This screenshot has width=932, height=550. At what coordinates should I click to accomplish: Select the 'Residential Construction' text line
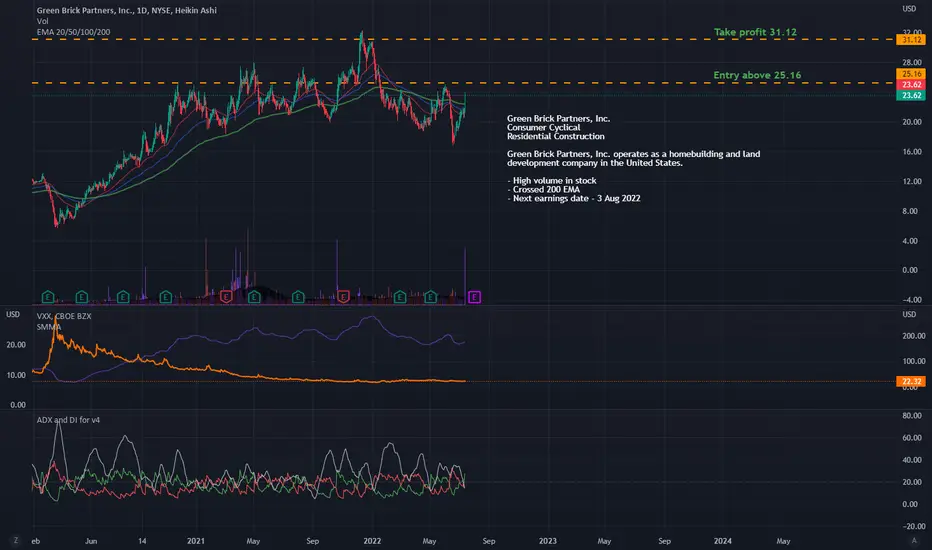(556, 136)
